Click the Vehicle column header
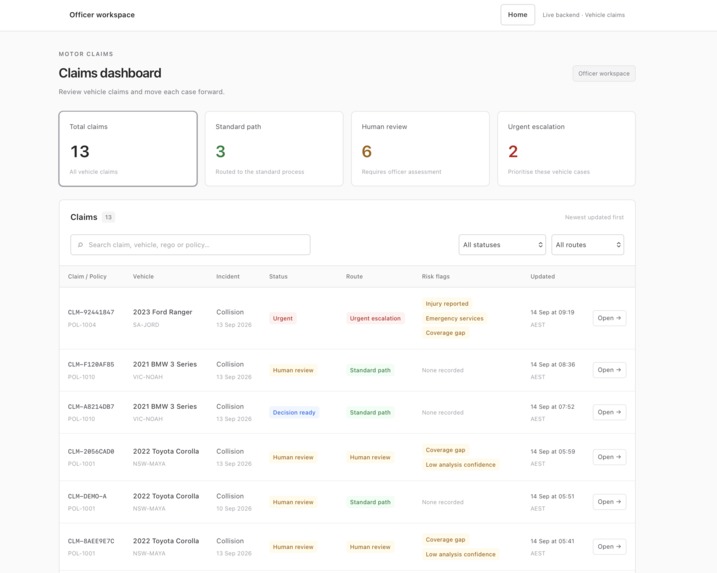Image resolution: width=717 pixels, height=573 pixels. (x=143, y=276)
